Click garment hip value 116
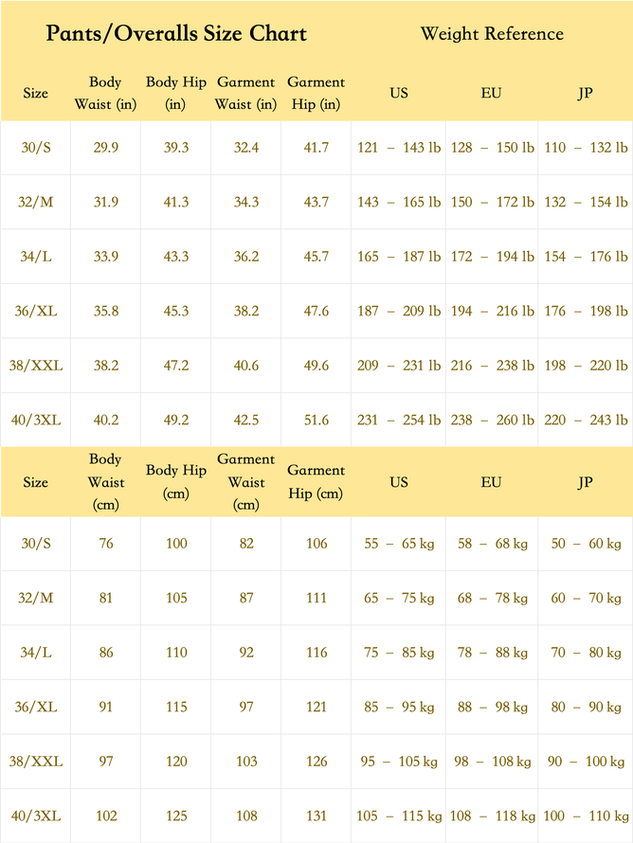Image resolution: width=633 pixels, height=843 pixels. 316,653
